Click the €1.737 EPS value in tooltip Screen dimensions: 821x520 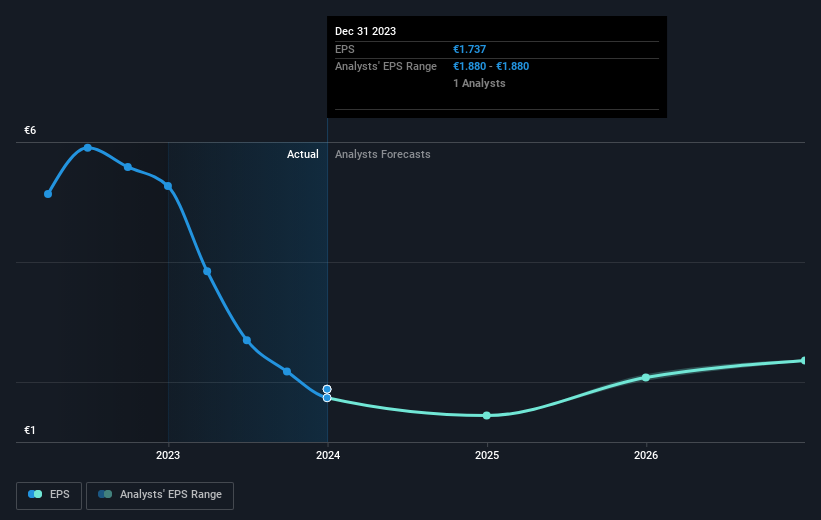pyautogui.click(x=470, y=49)
